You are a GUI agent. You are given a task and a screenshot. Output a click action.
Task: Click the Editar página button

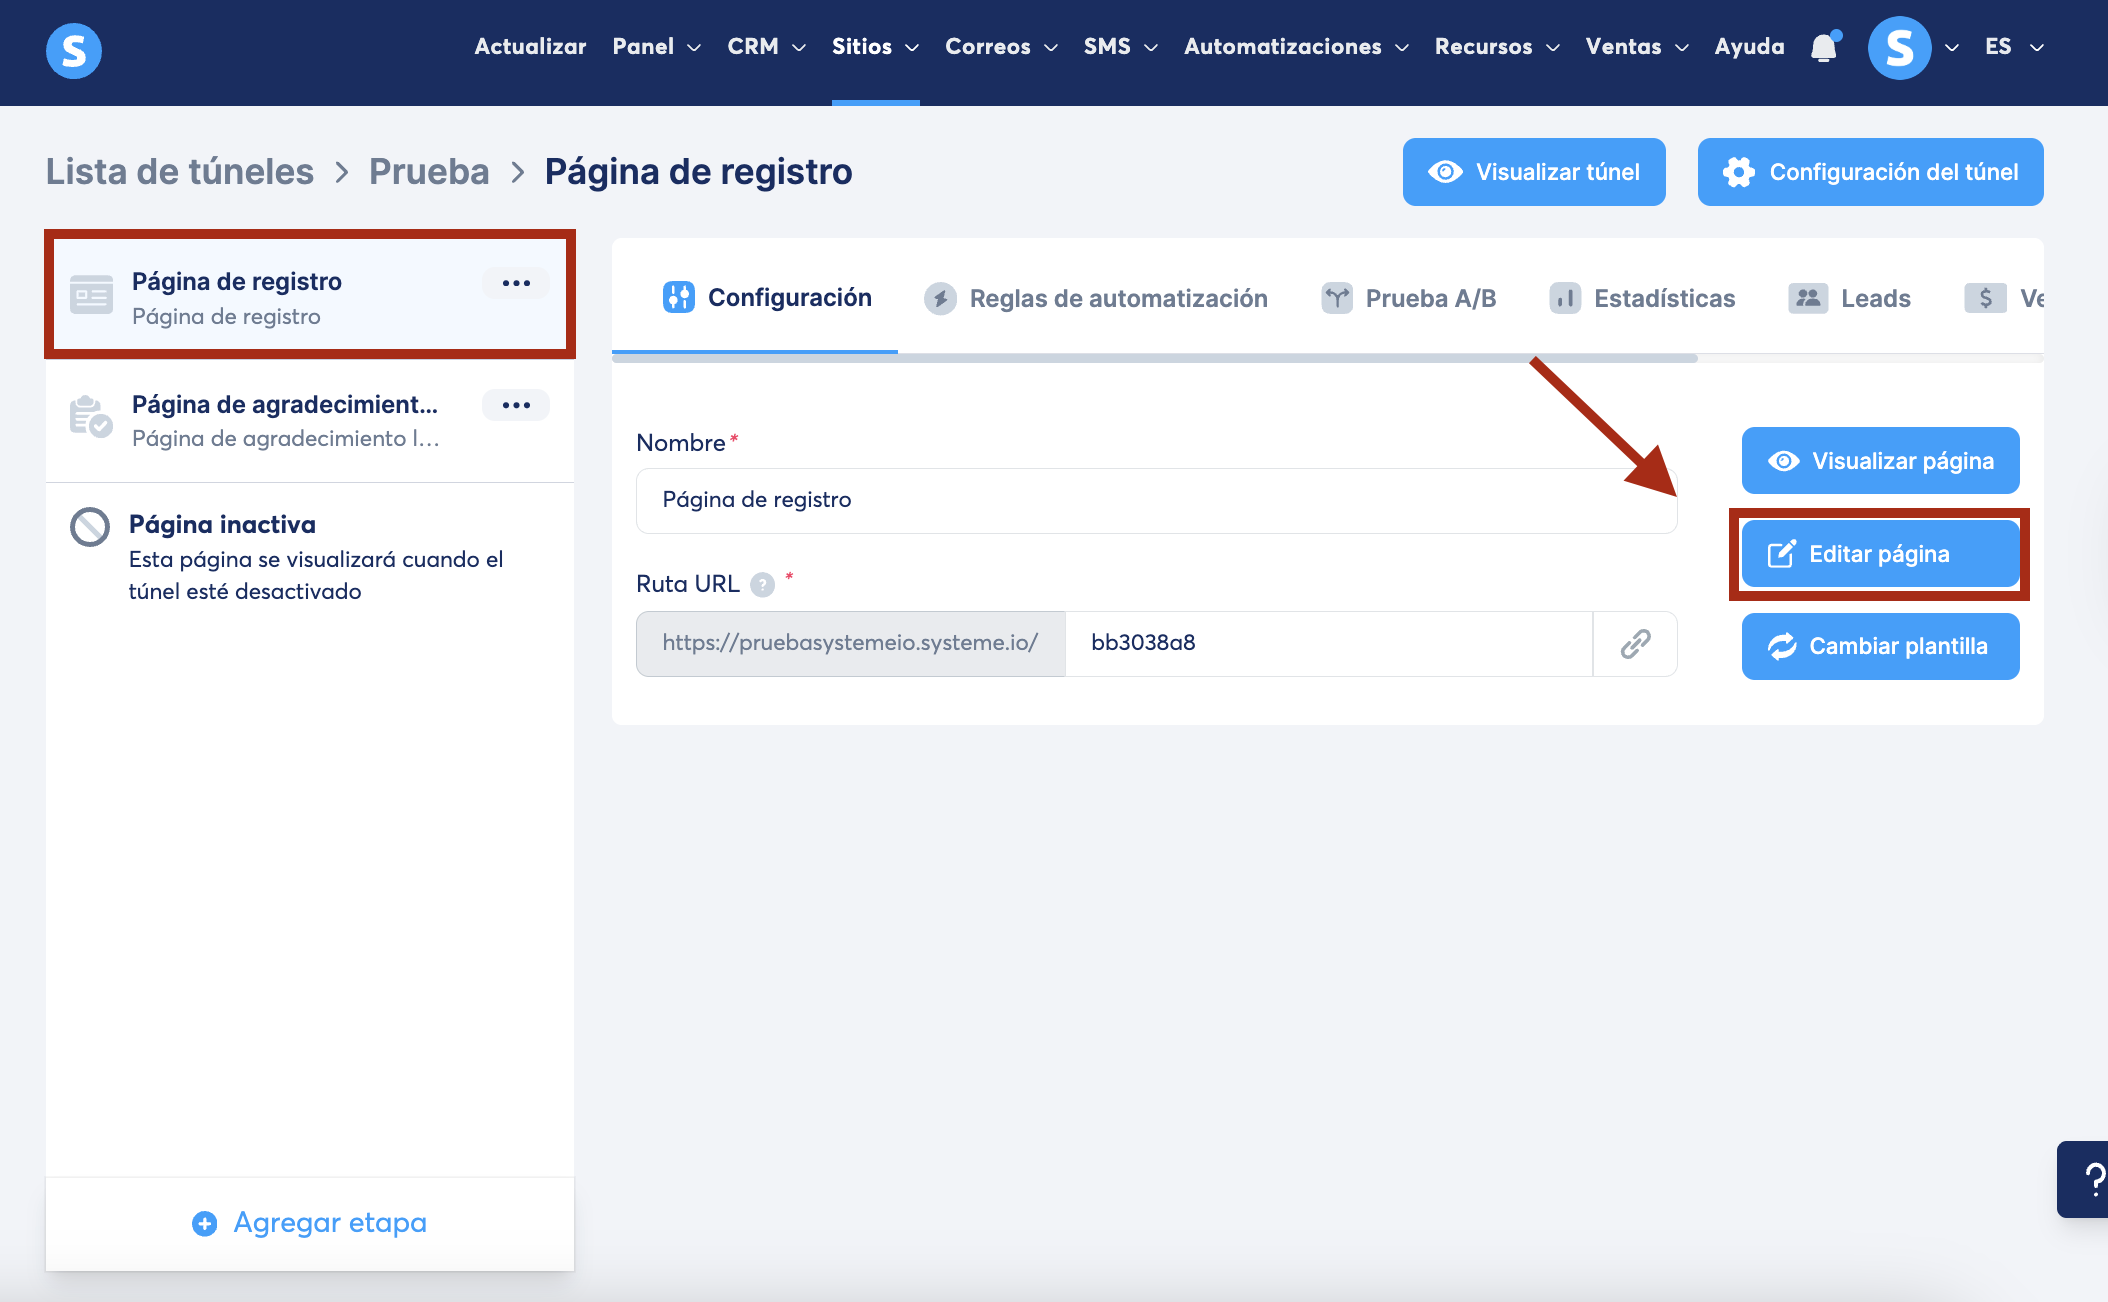(x=1880, y=554)
